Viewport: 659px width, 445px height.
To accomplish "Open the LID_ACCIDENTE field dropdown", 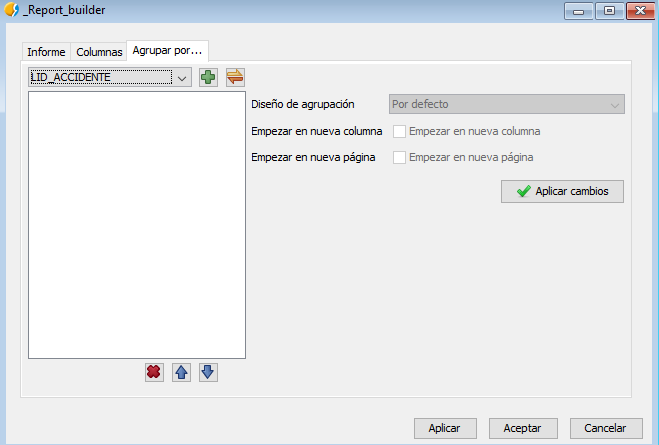I will point(110,77).
